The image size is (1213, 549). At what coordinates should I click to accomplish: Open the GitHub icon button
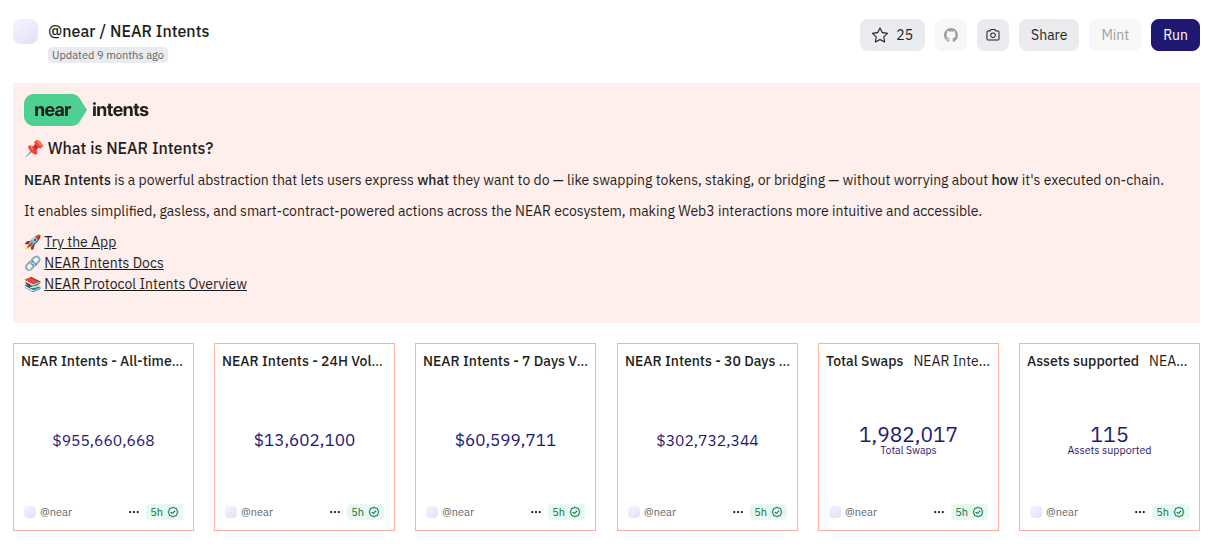(951, 35)
